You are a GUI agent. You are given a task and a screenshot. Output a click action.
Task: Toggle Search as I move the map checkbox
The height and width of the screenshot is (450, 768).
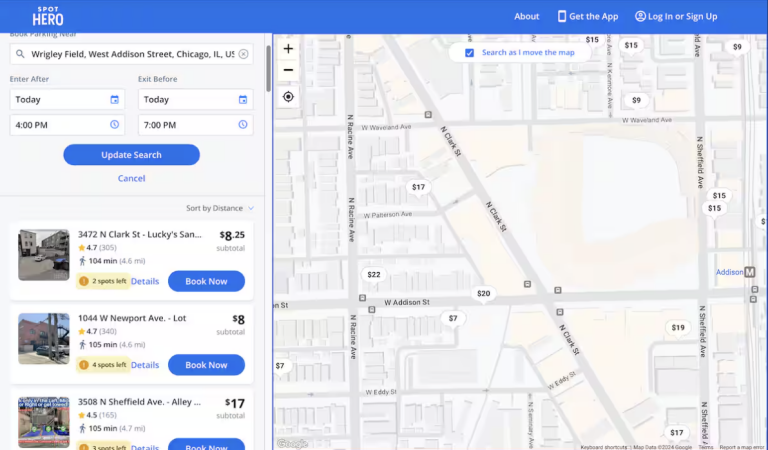click(x=469, y=53)
